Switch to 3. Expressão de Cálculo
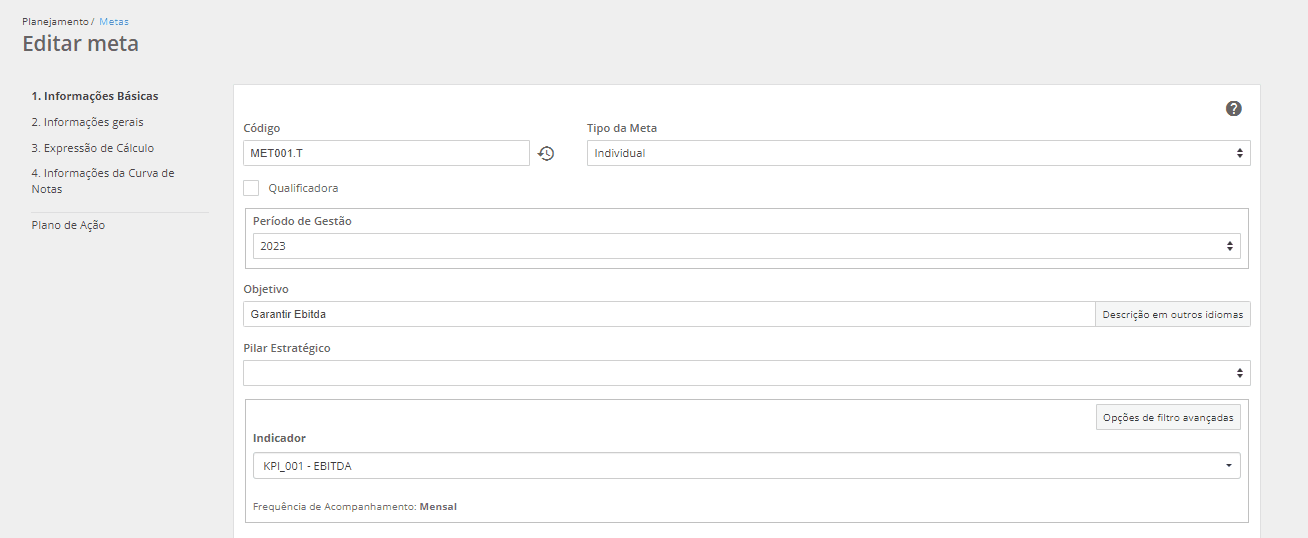This screenshot has width=1308, height=538. tap(93, 148)
